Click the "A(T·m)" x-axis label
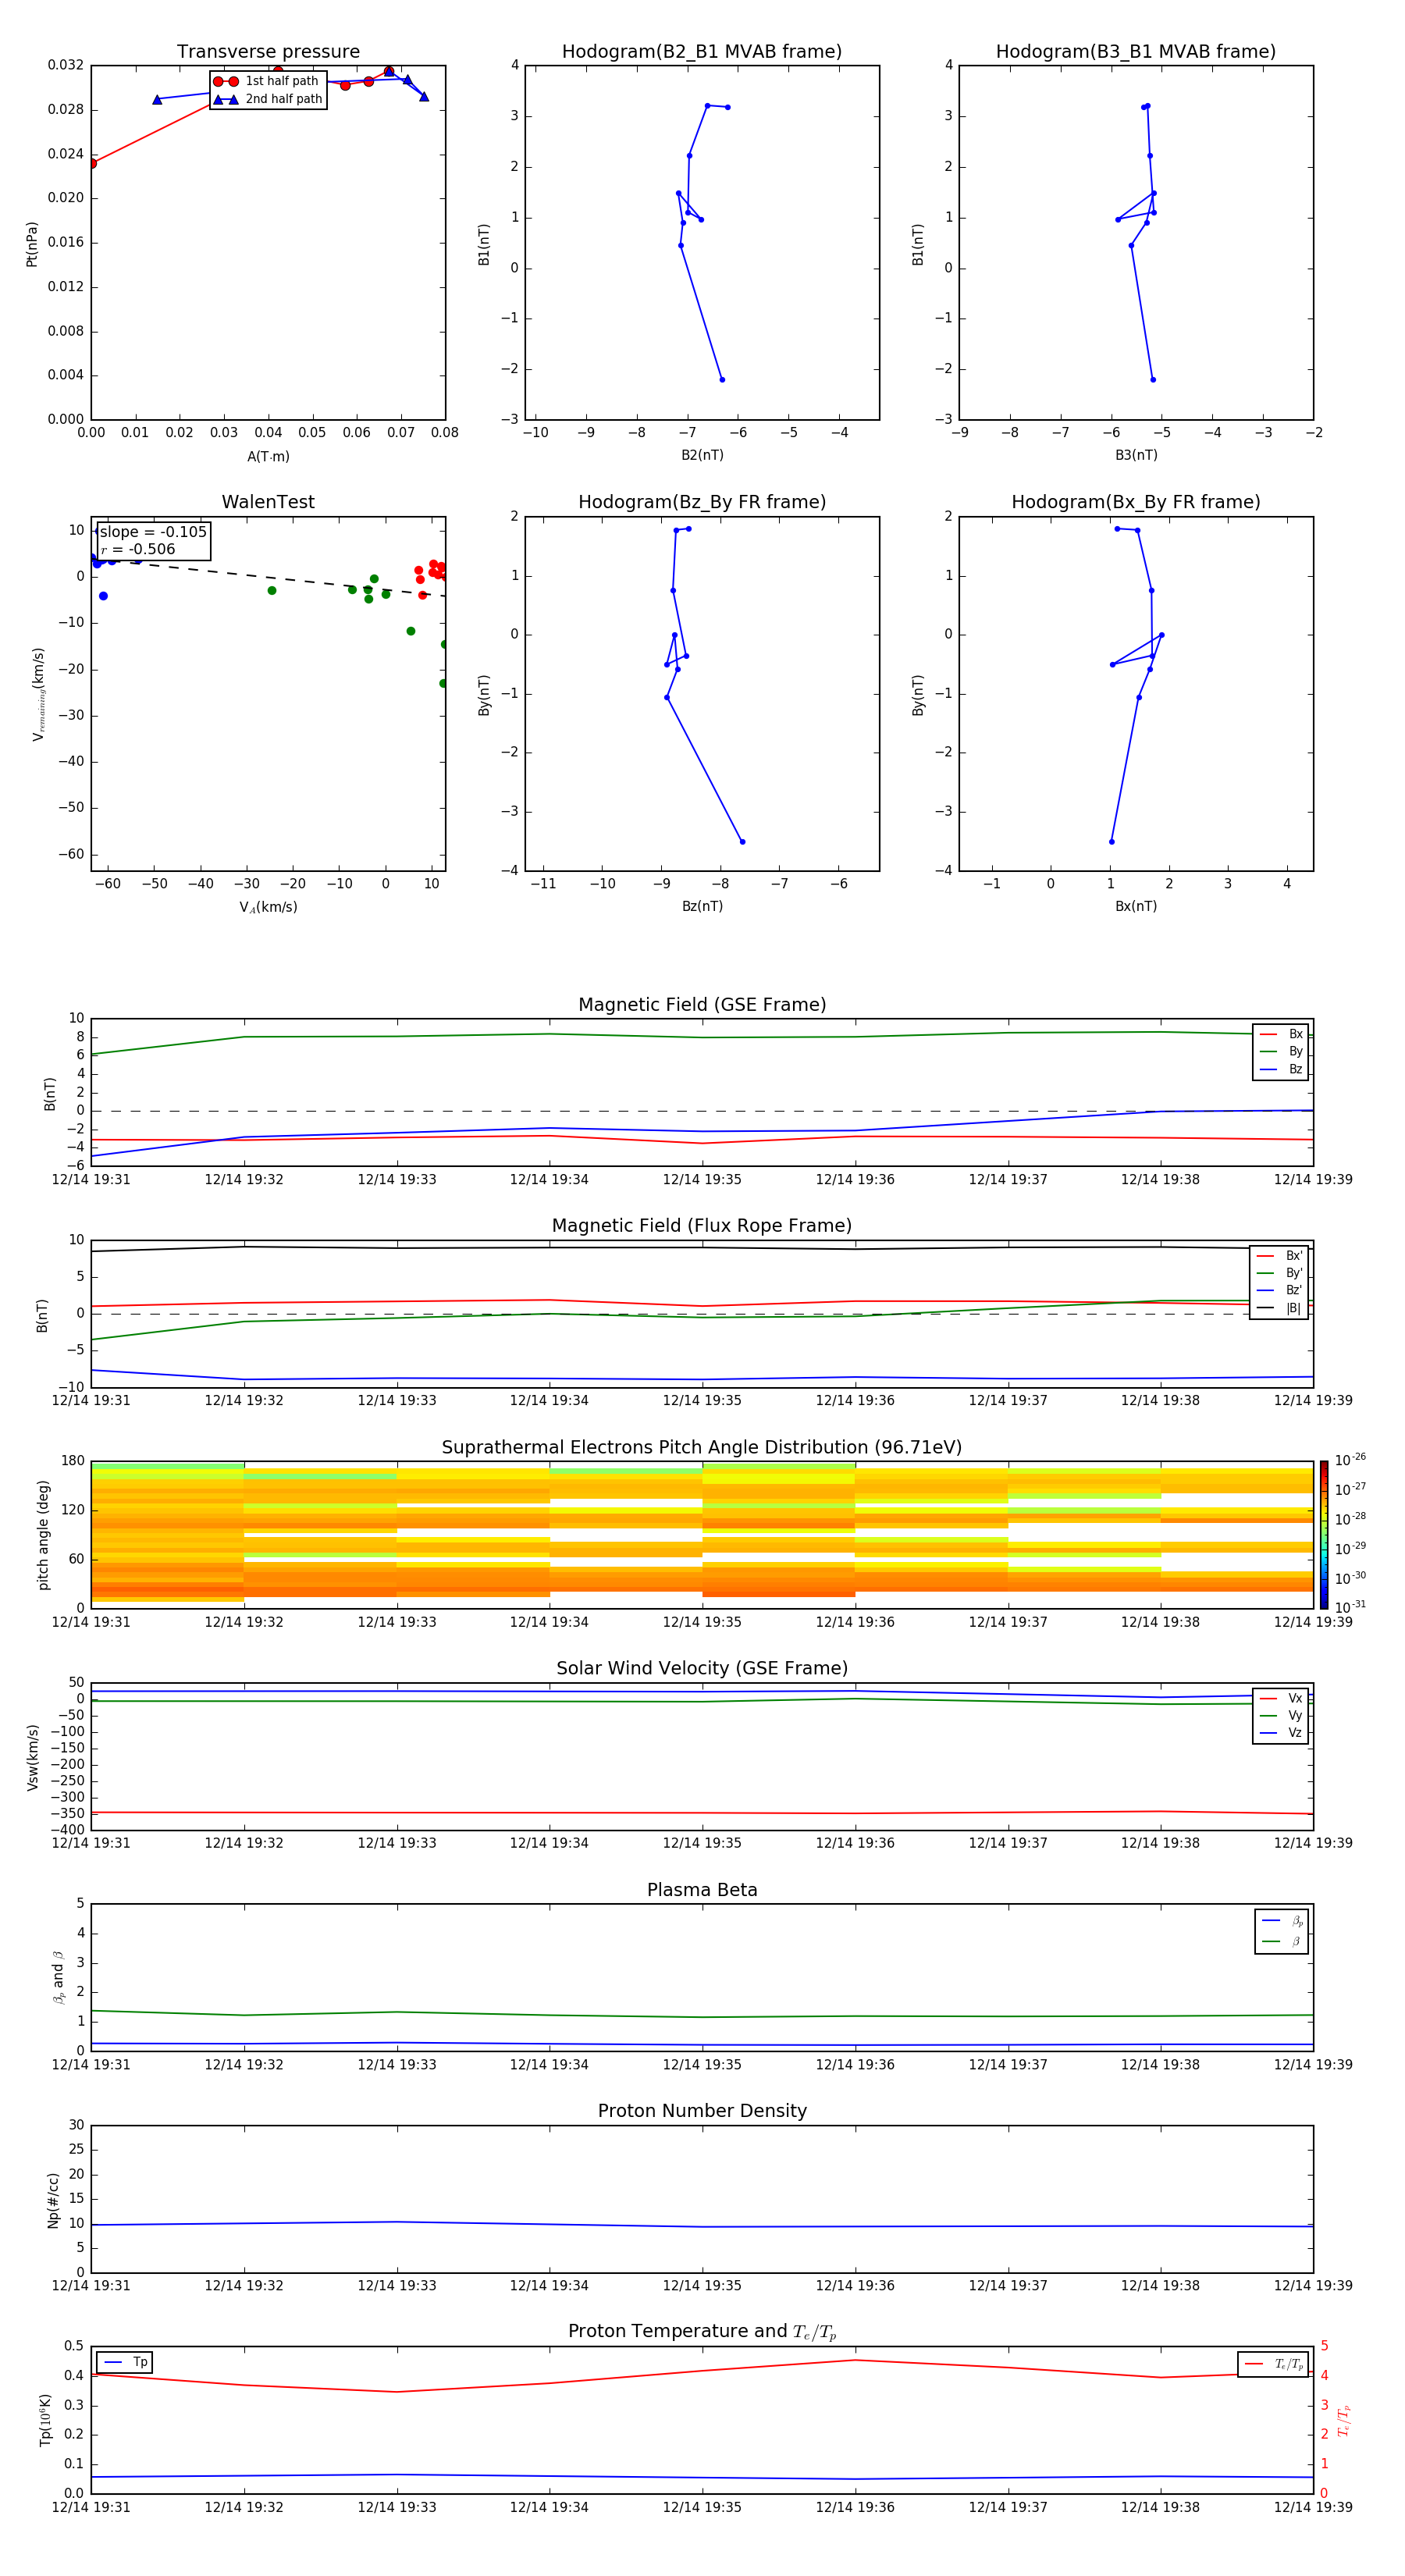The image size is (1405, 2576). (268, 457)
